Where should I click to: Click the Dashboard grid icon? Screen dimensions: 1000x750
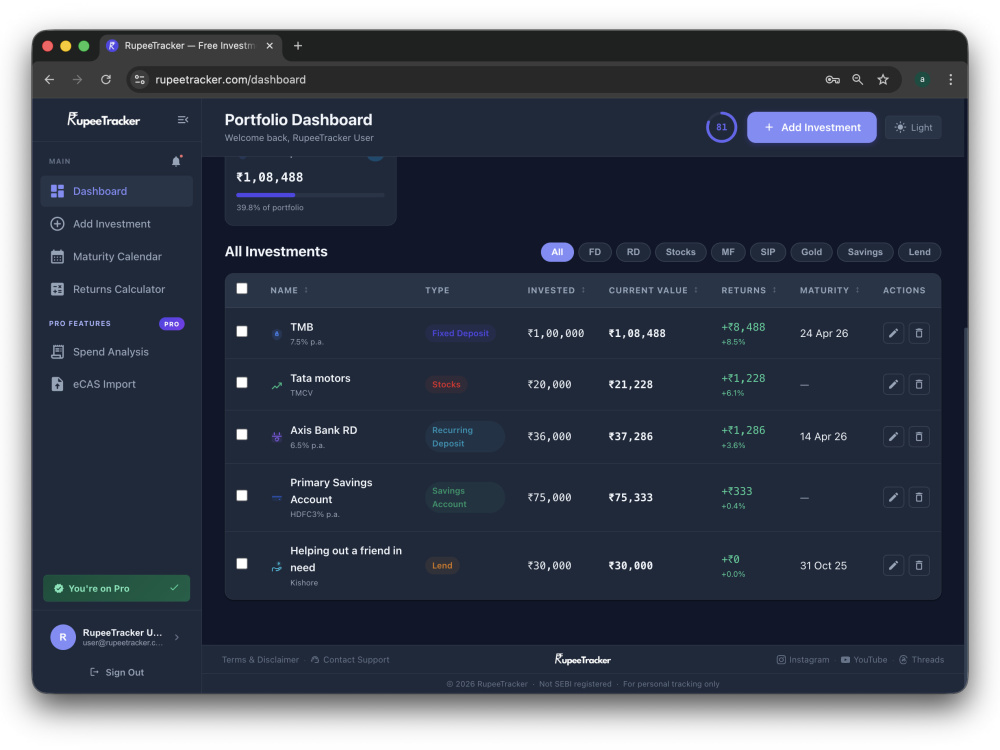(57, 191)
